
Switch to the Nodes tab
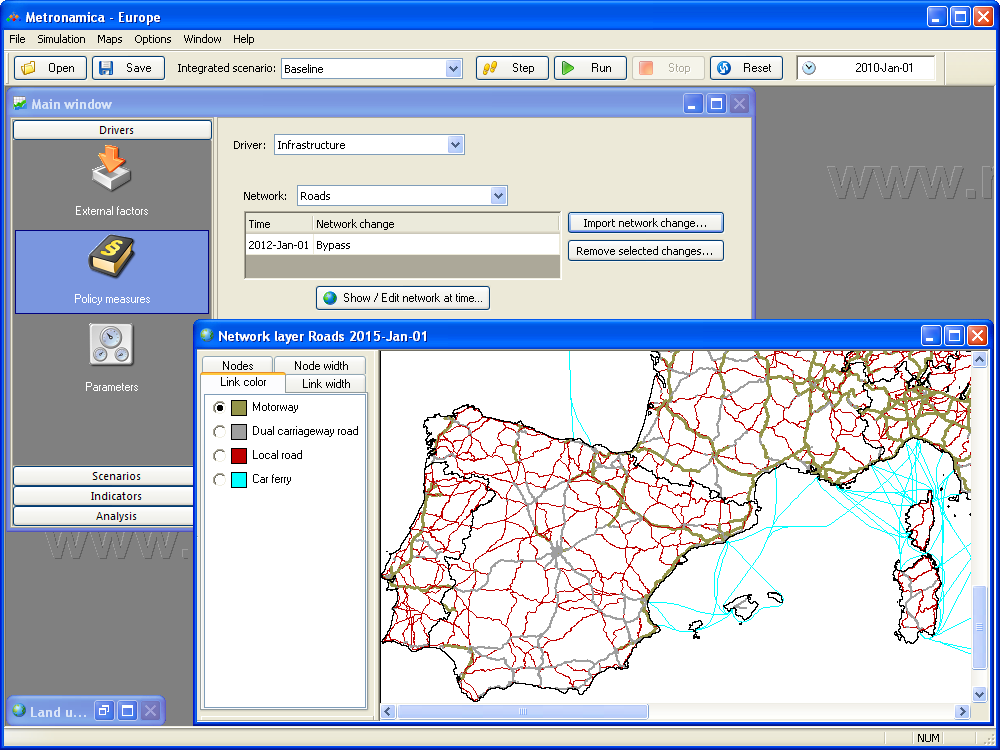[237, 365]
